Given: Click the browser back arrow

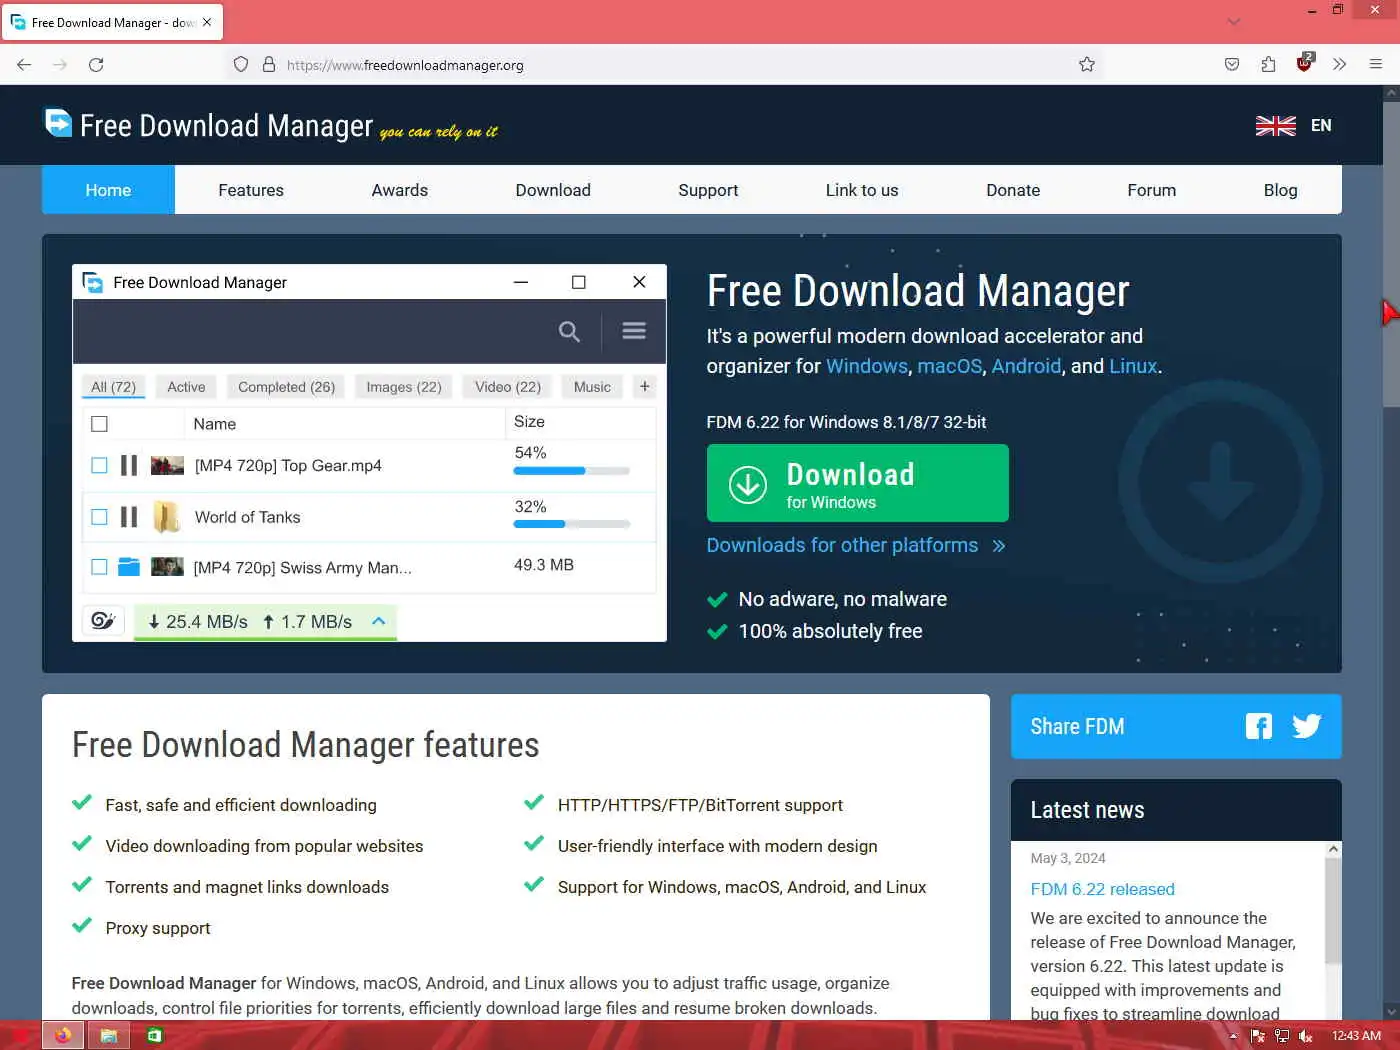Looking at the screenshot, I should (x=24, y=64).
